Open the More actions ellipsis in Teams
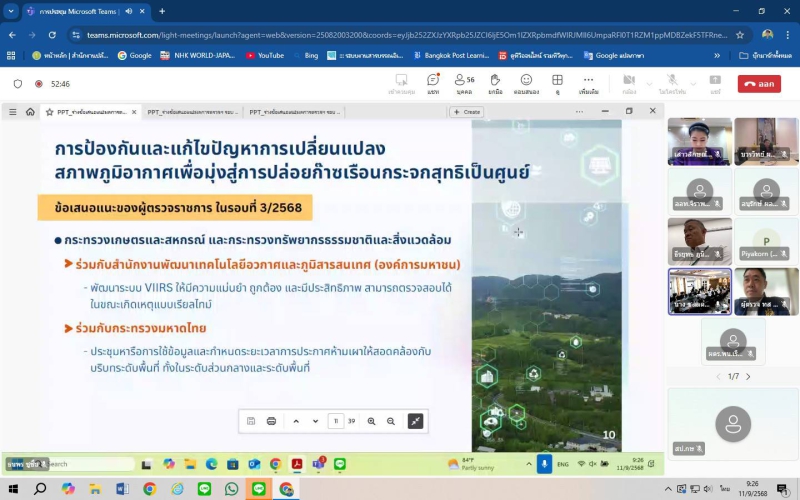The height and width of the screenshot is (500, 800). 588,84
